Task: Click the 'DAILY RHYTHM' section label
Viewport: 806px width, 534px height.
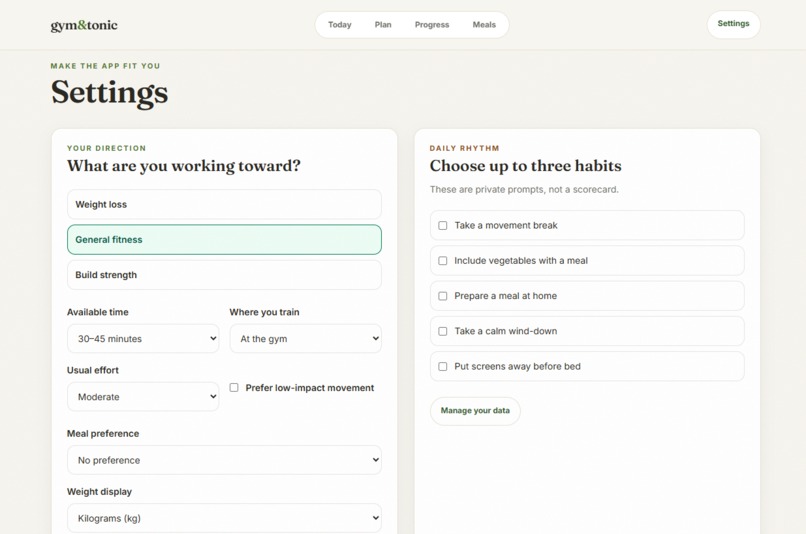Action: point(464,148)
